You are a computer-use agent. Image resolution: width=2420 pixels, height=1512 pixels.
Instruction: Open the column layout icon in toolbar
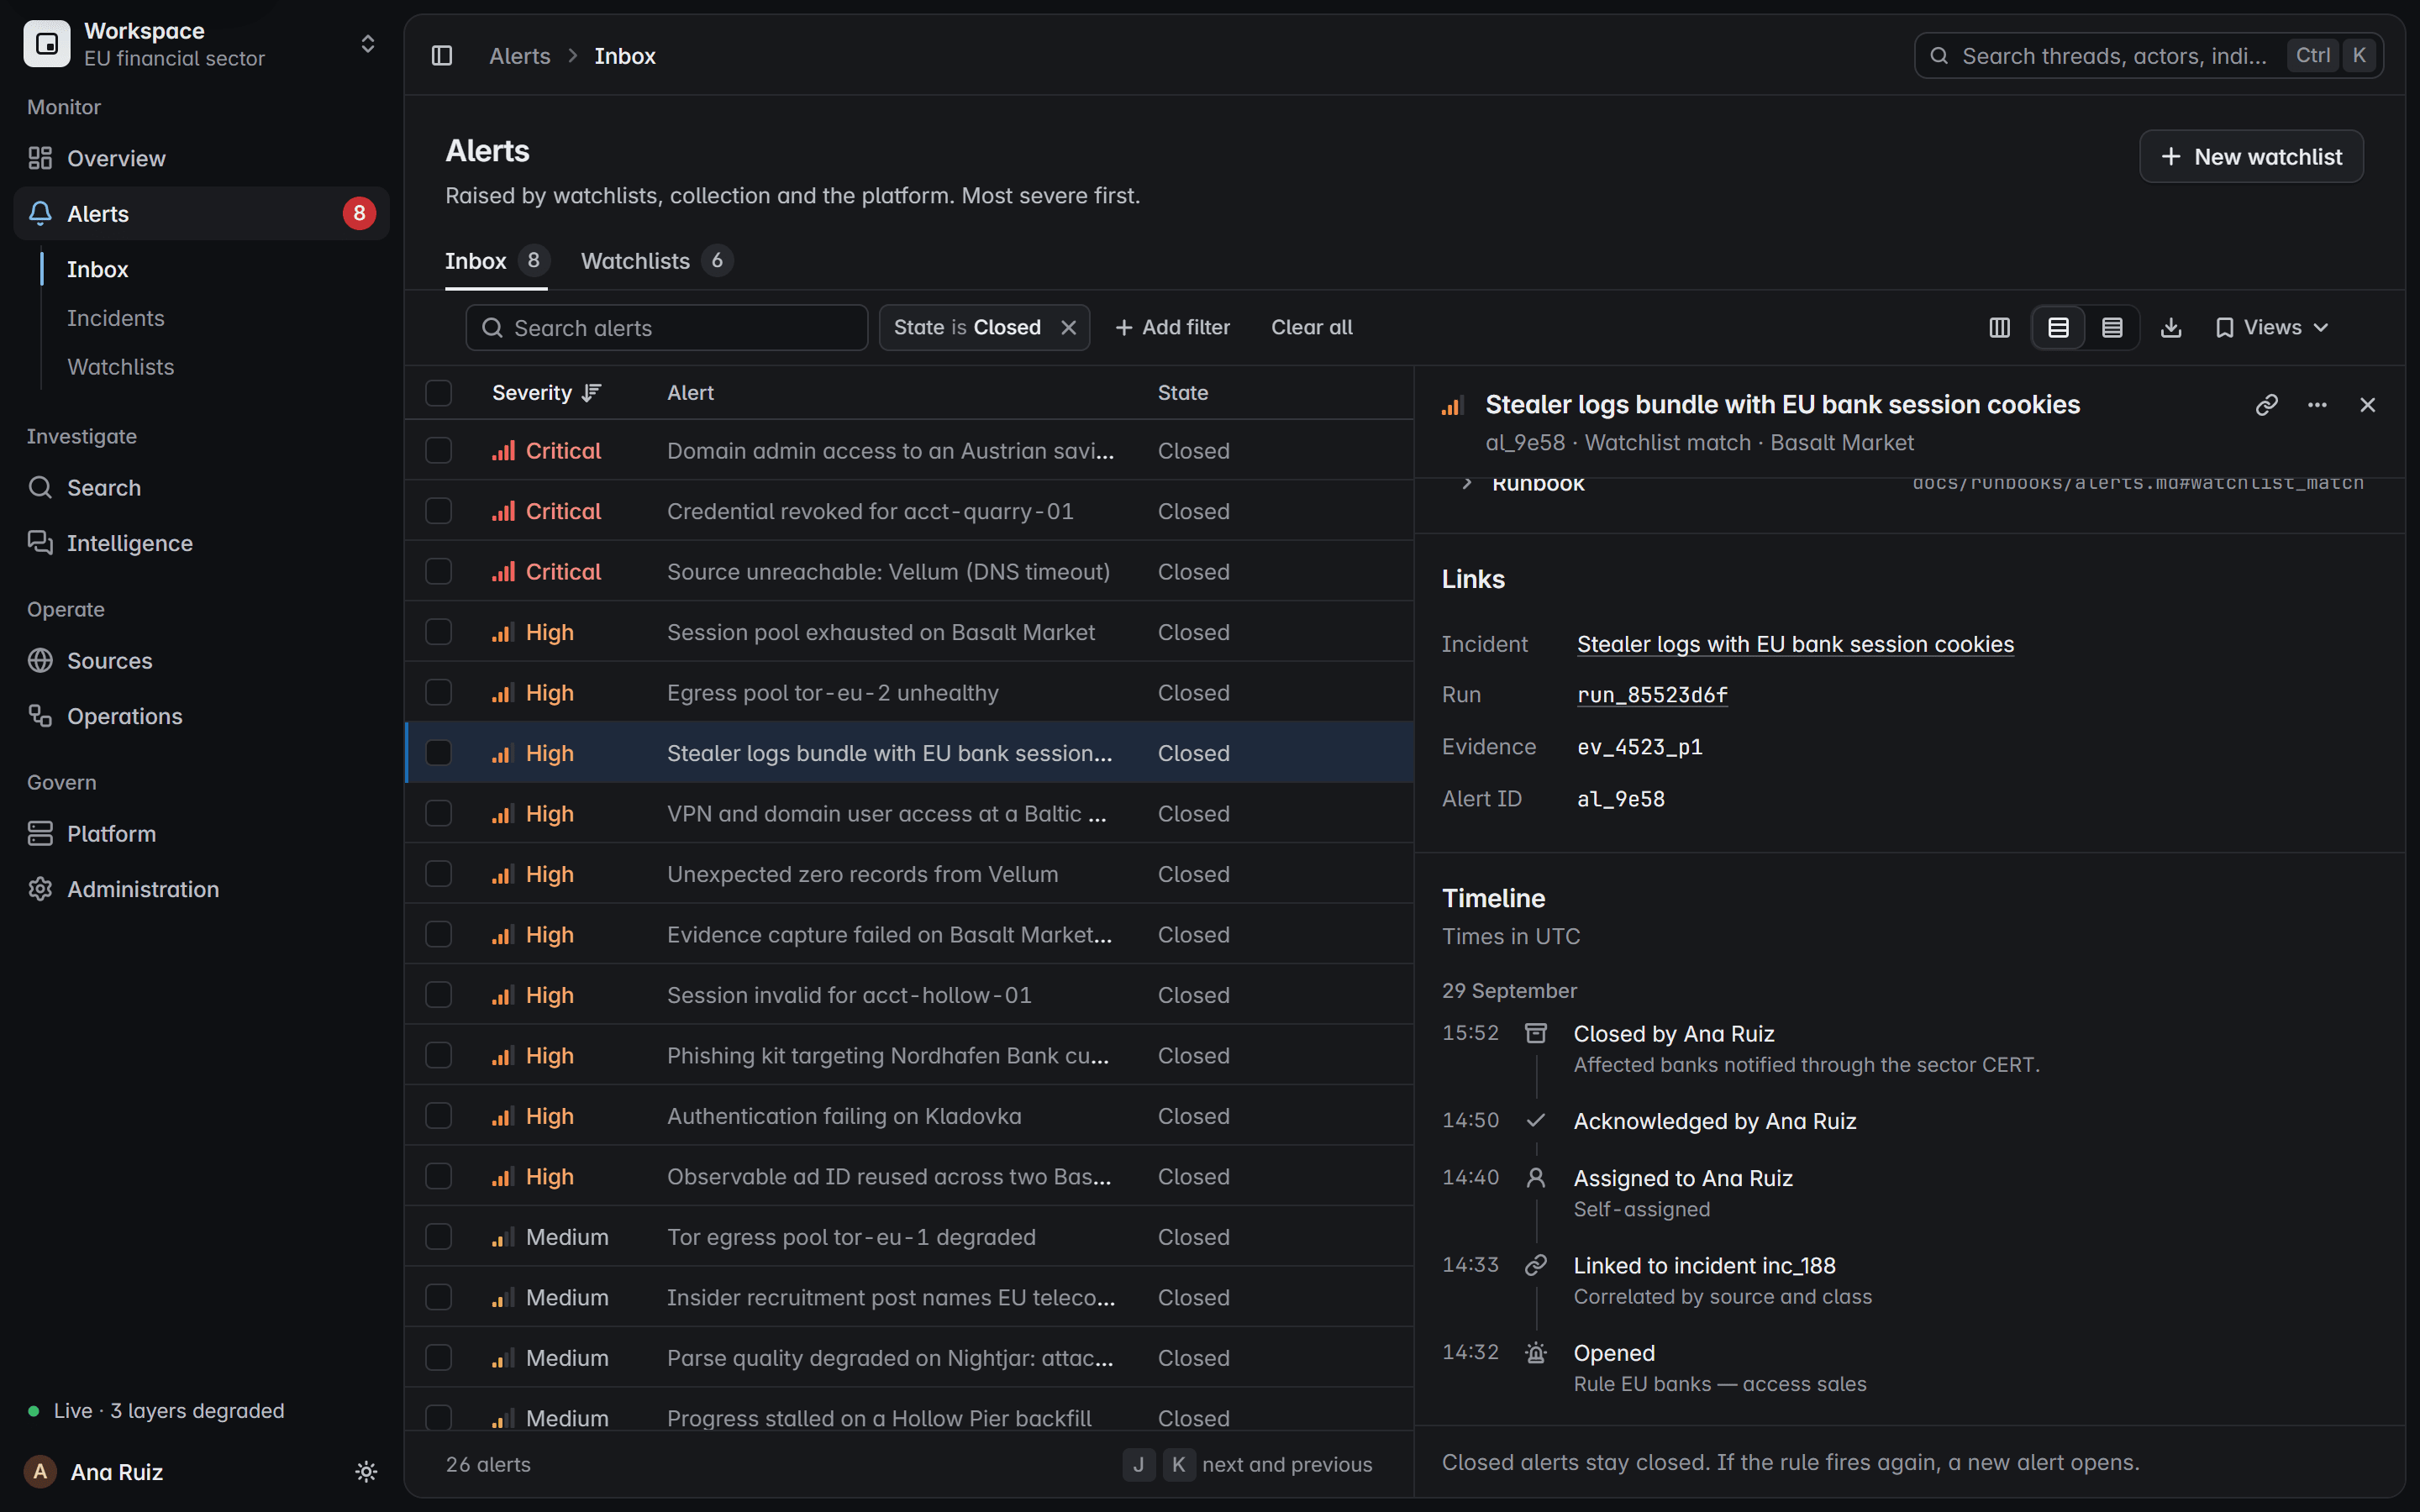(1999, 328)
